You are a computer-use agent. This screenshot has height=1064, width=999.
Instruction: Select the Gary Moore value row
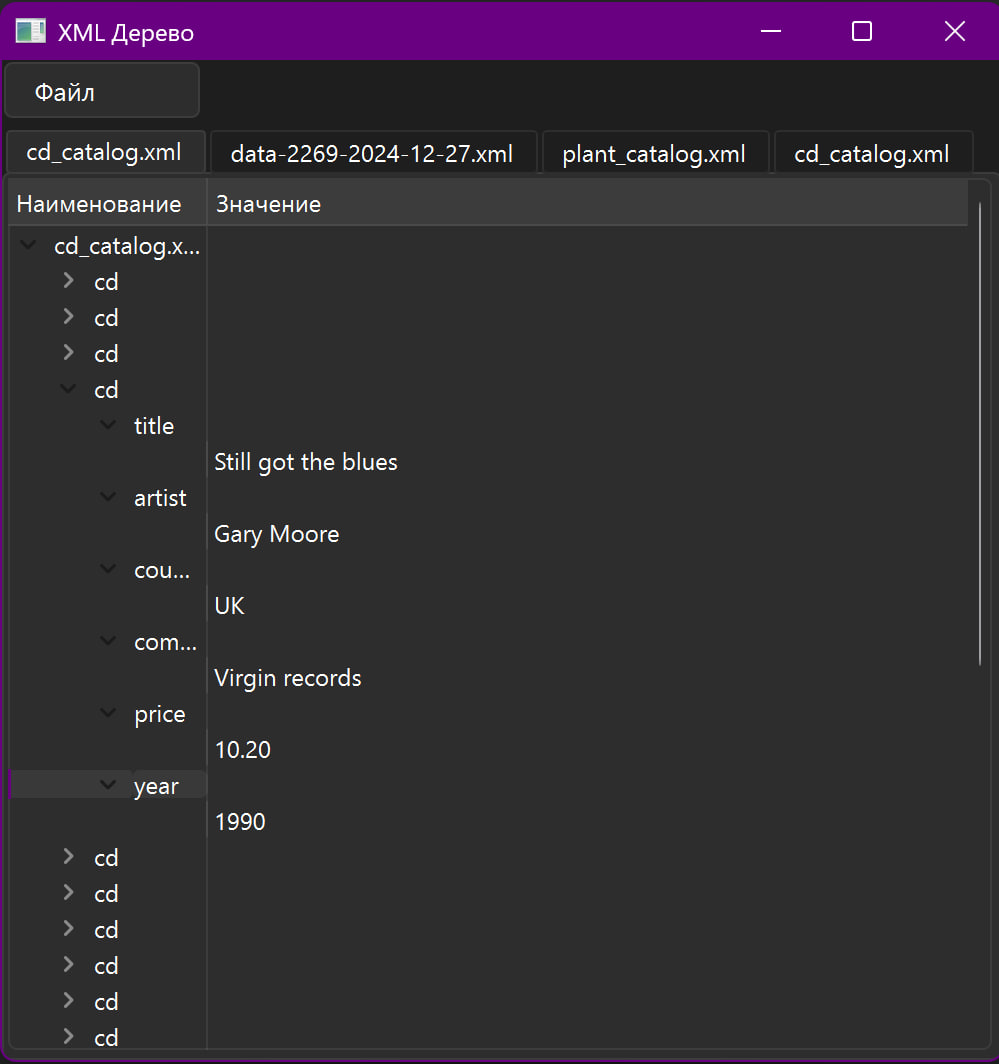277,534
